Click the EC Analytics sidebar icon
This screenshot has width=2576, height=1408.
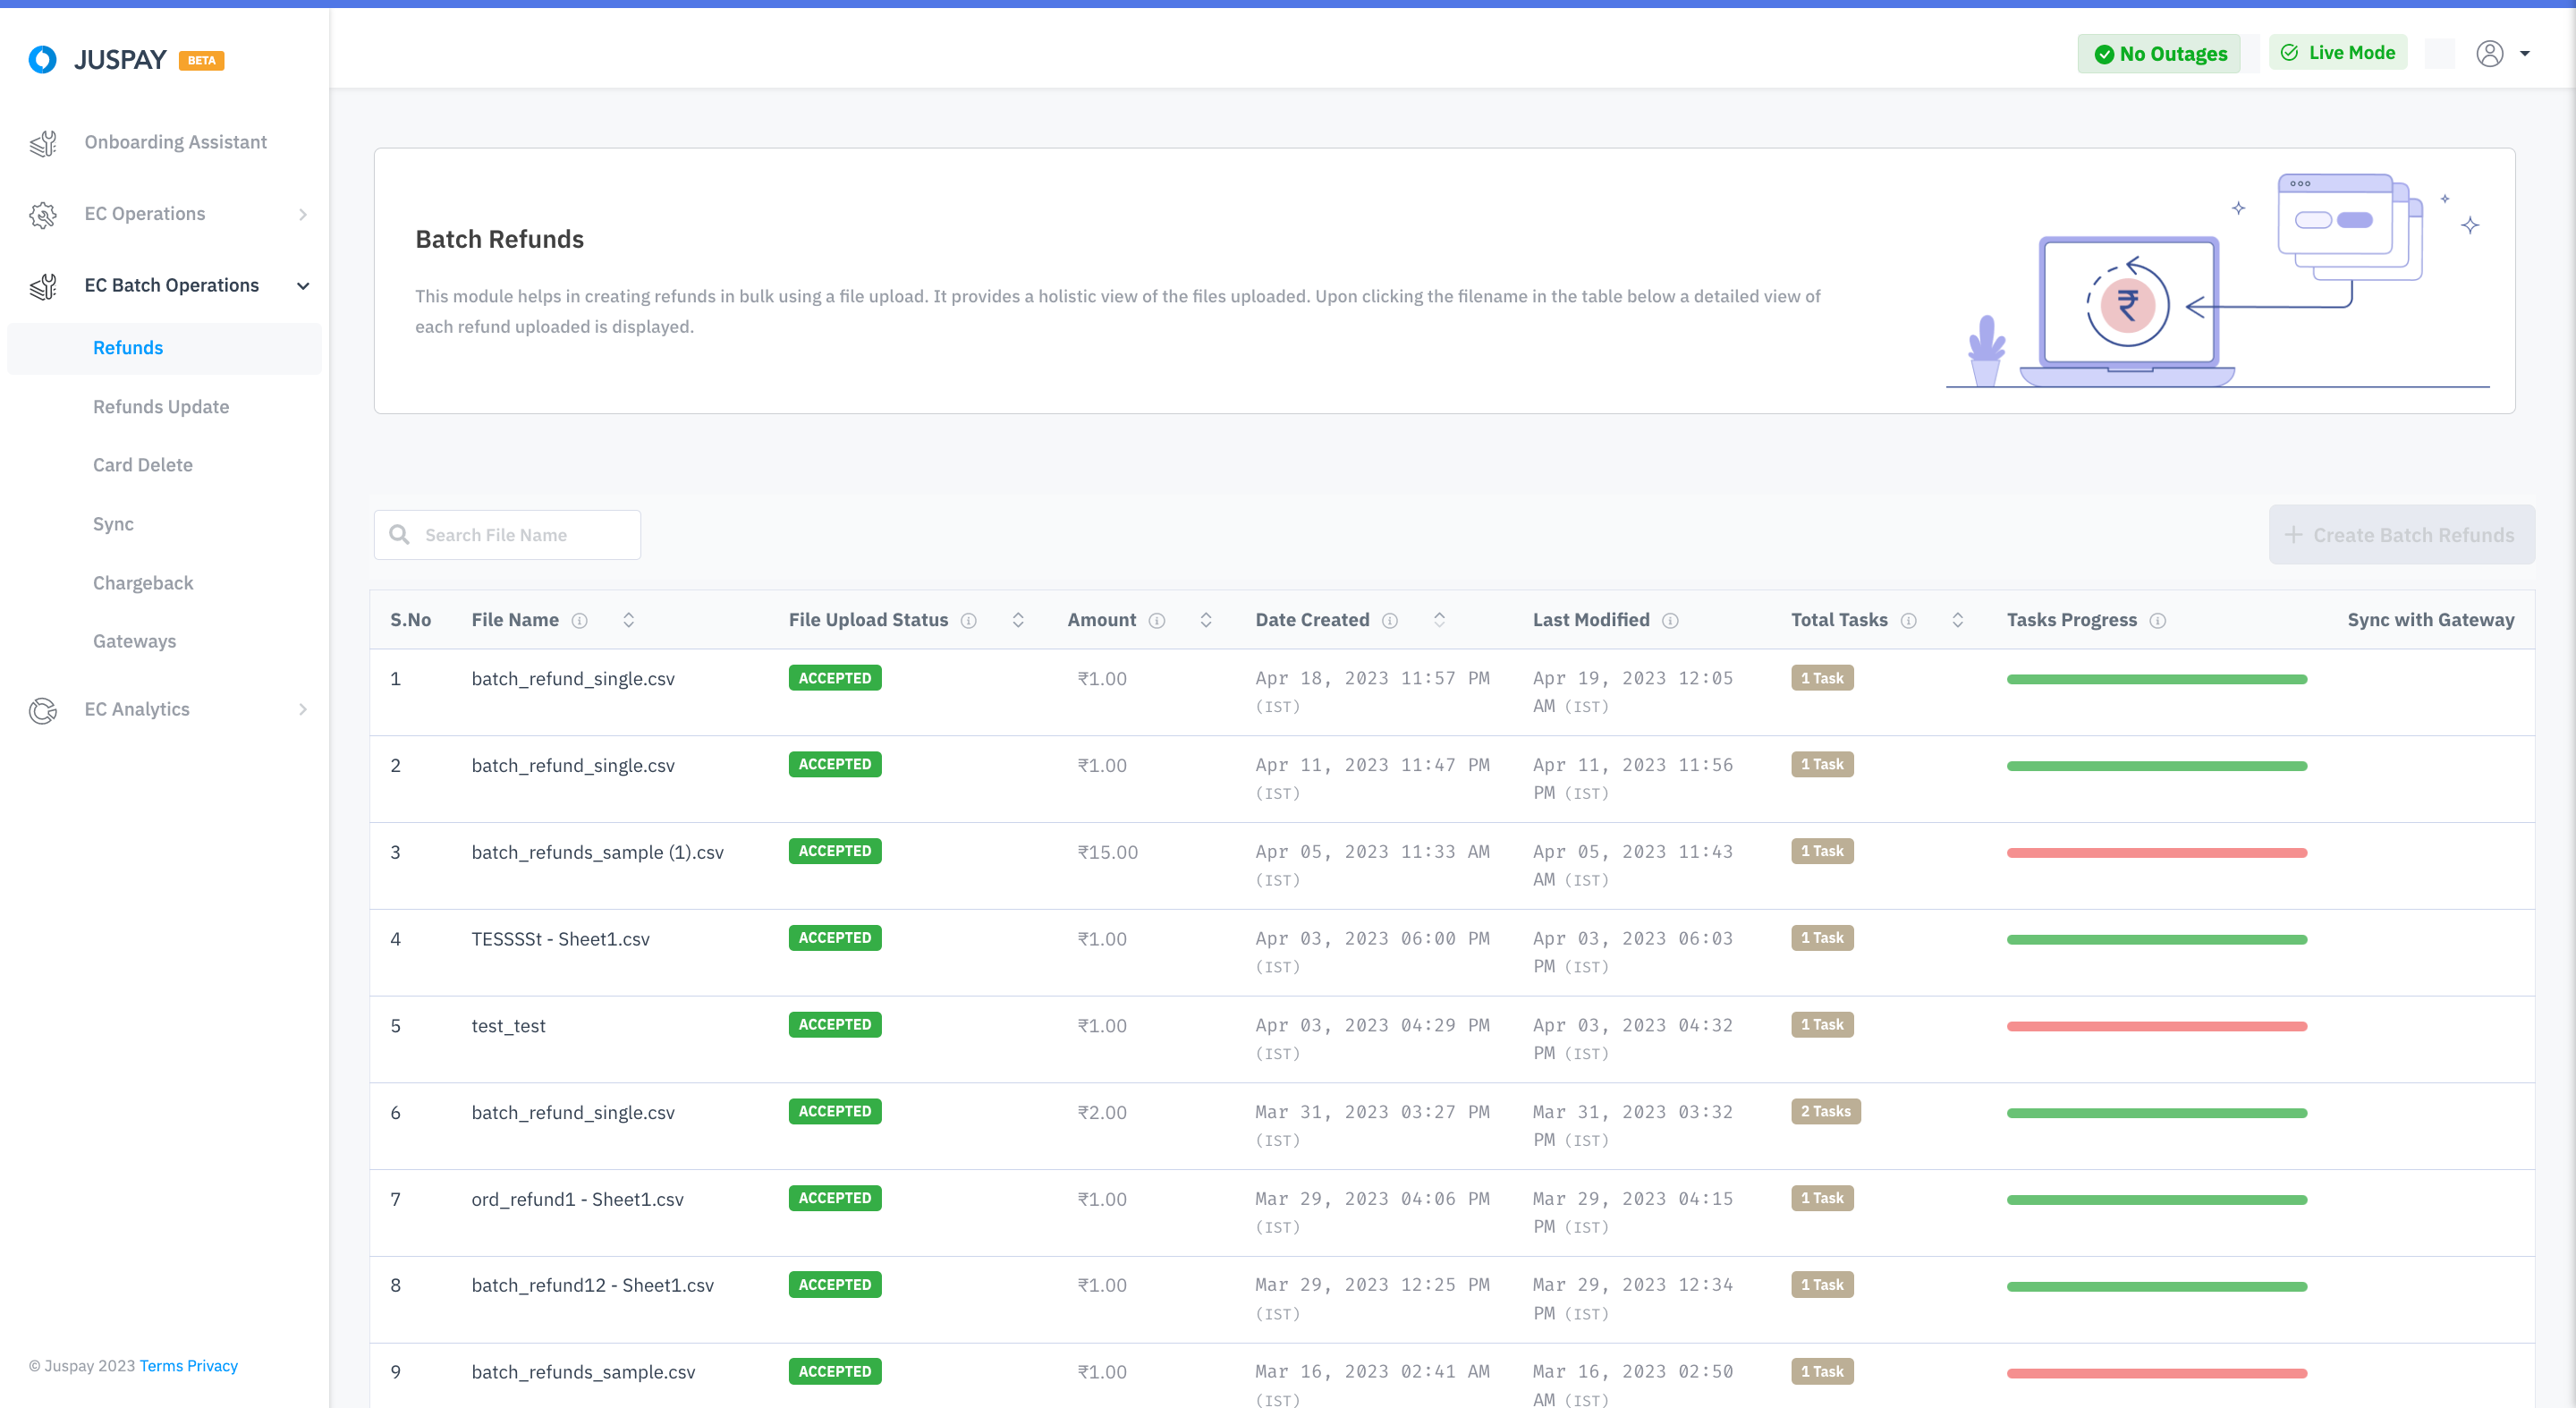43,710
